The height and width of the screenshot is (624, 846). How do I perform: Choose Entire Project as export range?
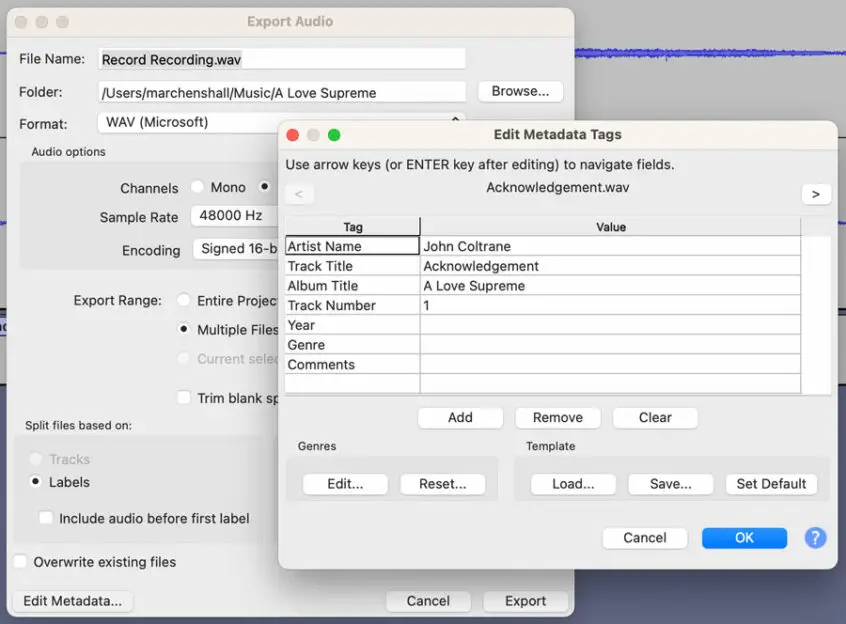click(183, 300)
